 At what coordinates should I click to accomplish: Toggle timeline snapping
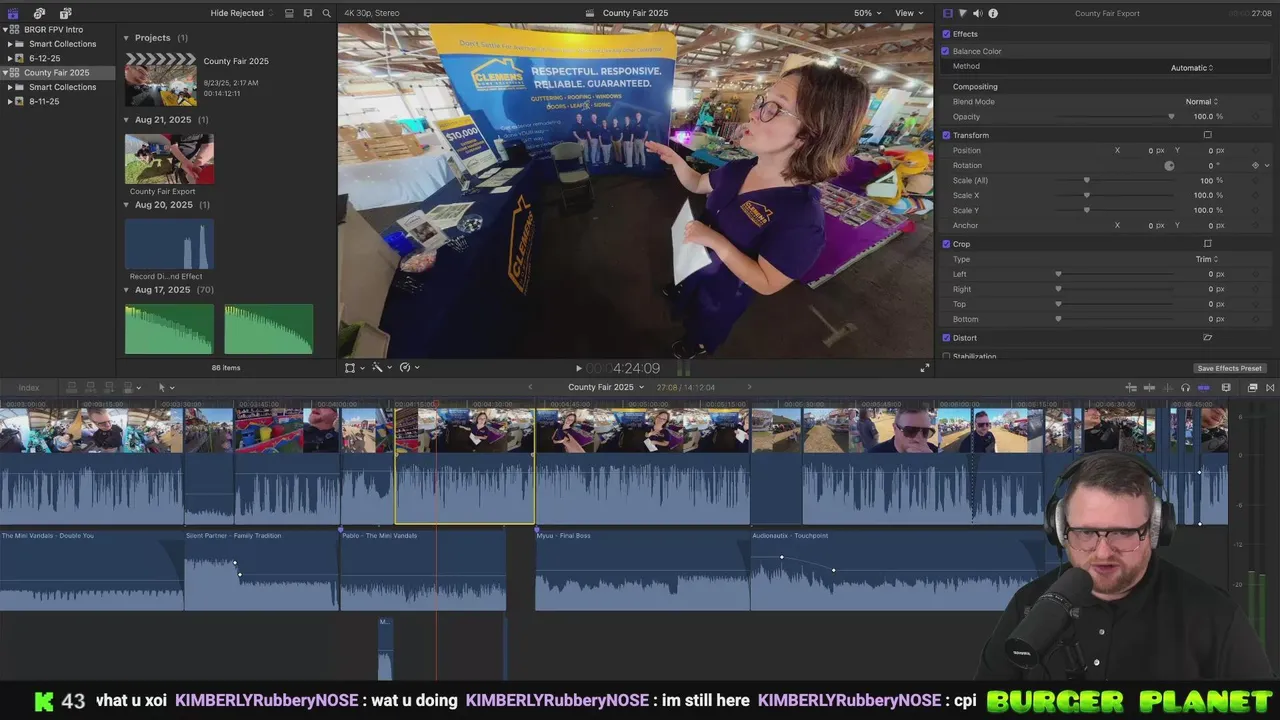click(1203, 387)
